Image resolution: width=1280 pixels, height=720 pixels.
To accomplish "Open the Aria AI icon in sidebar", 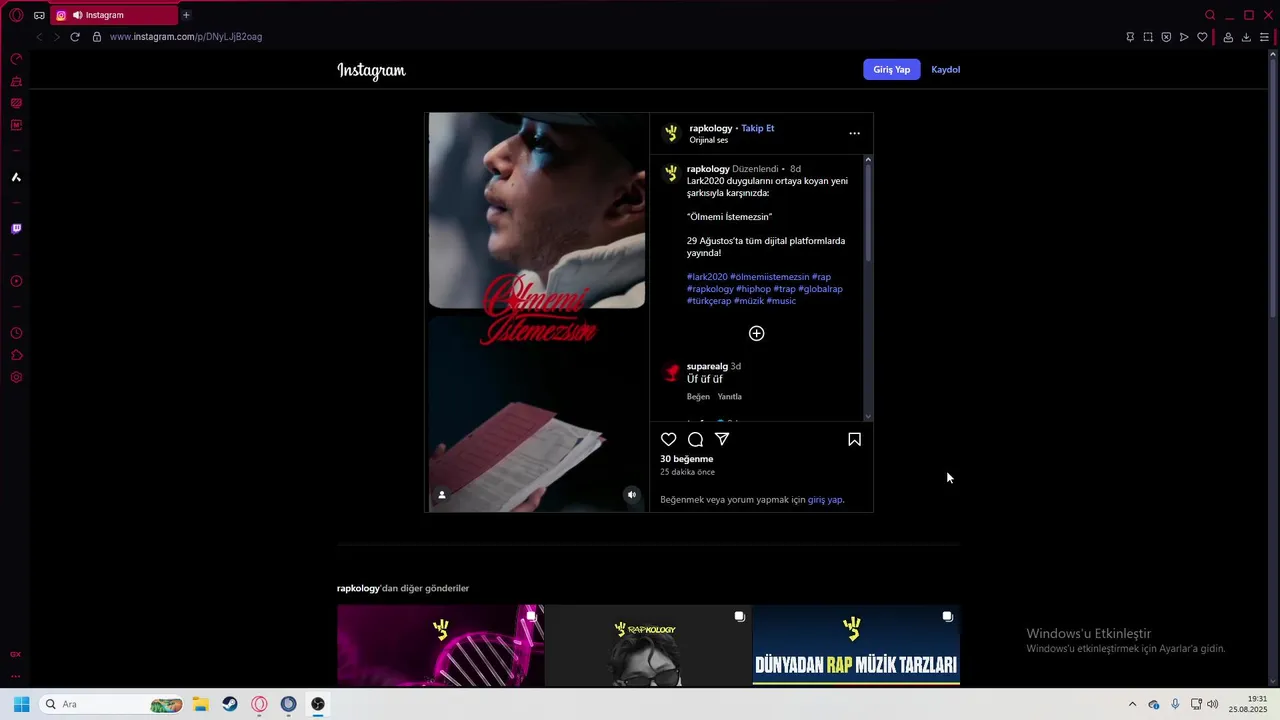I will click(x=16, y=177).
